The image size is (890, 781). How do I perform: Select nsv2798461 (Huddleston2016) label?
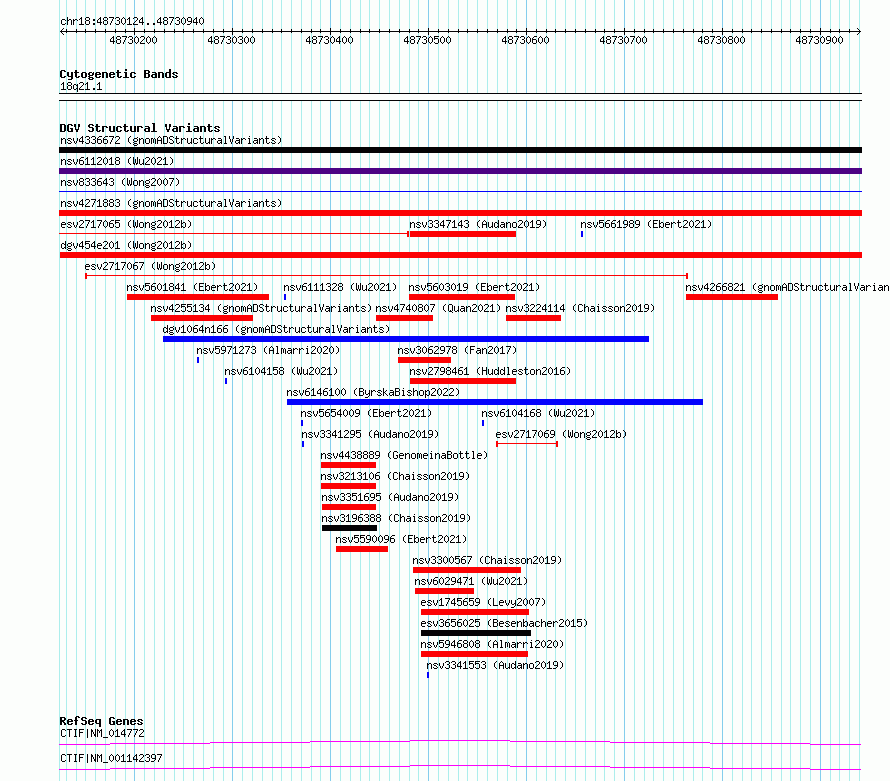click(x=490, y=371)
